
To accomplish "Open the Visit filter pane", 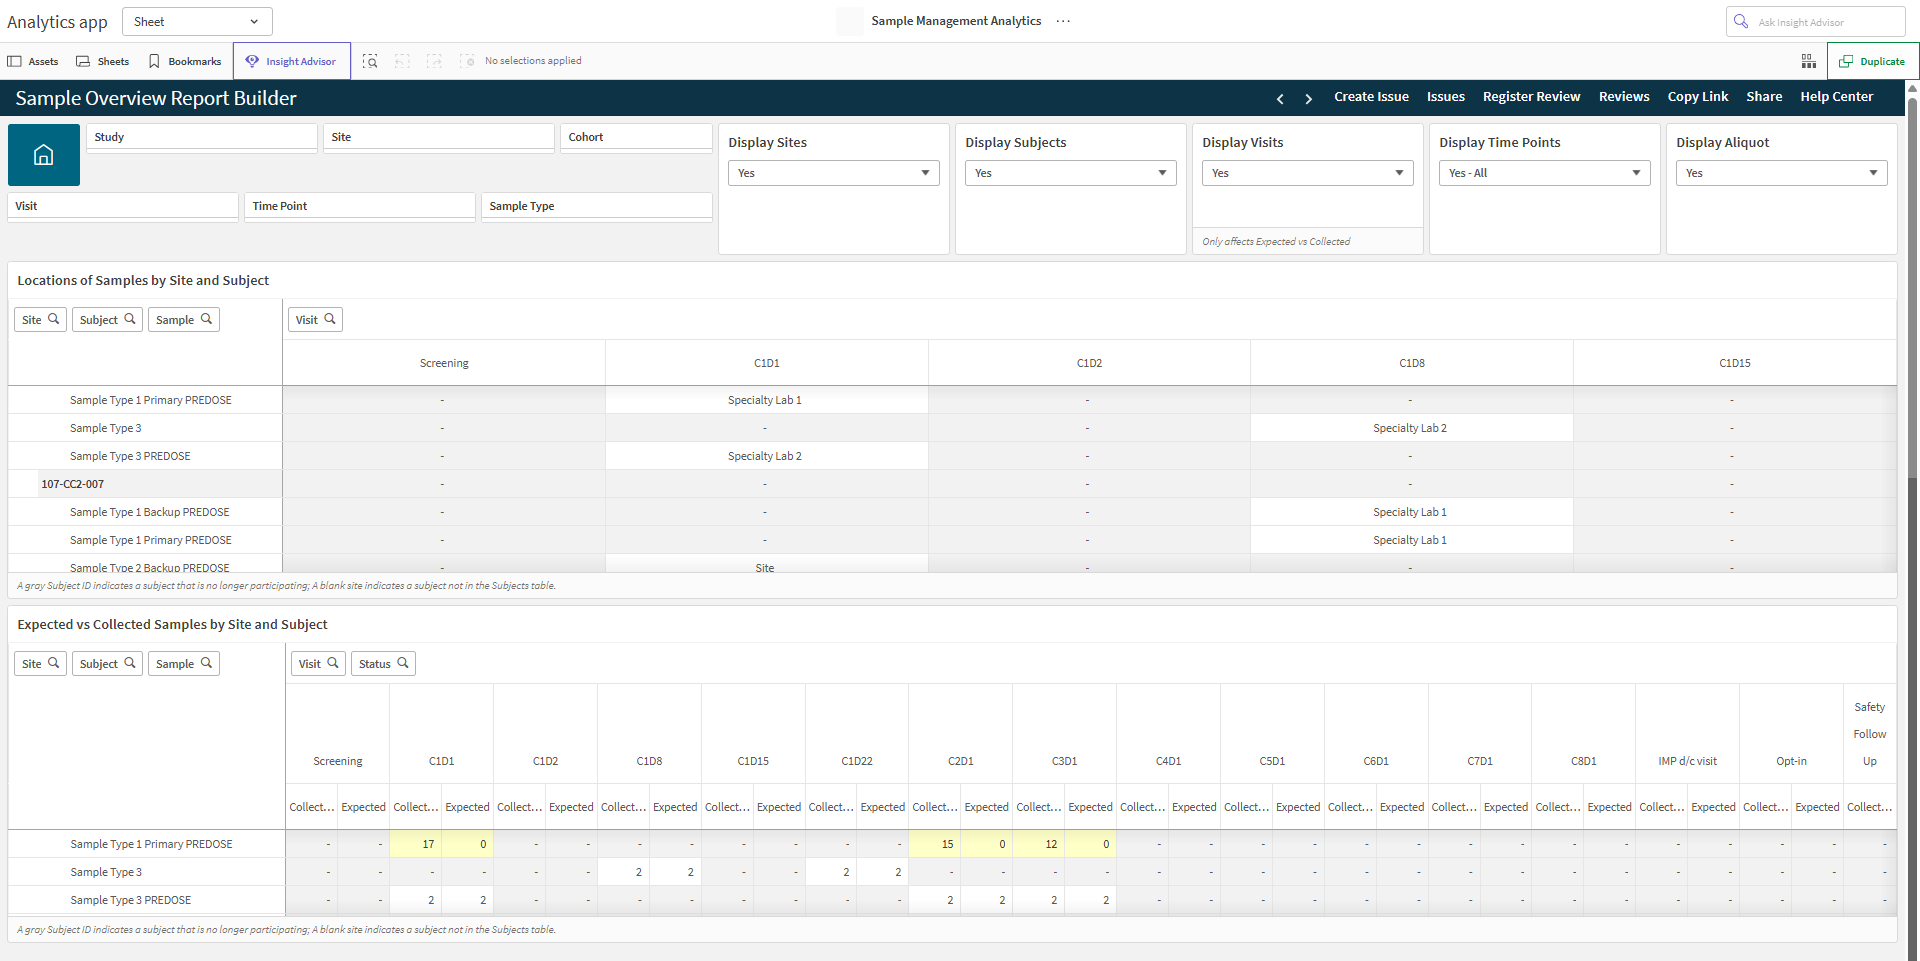I will pos(123,206).
